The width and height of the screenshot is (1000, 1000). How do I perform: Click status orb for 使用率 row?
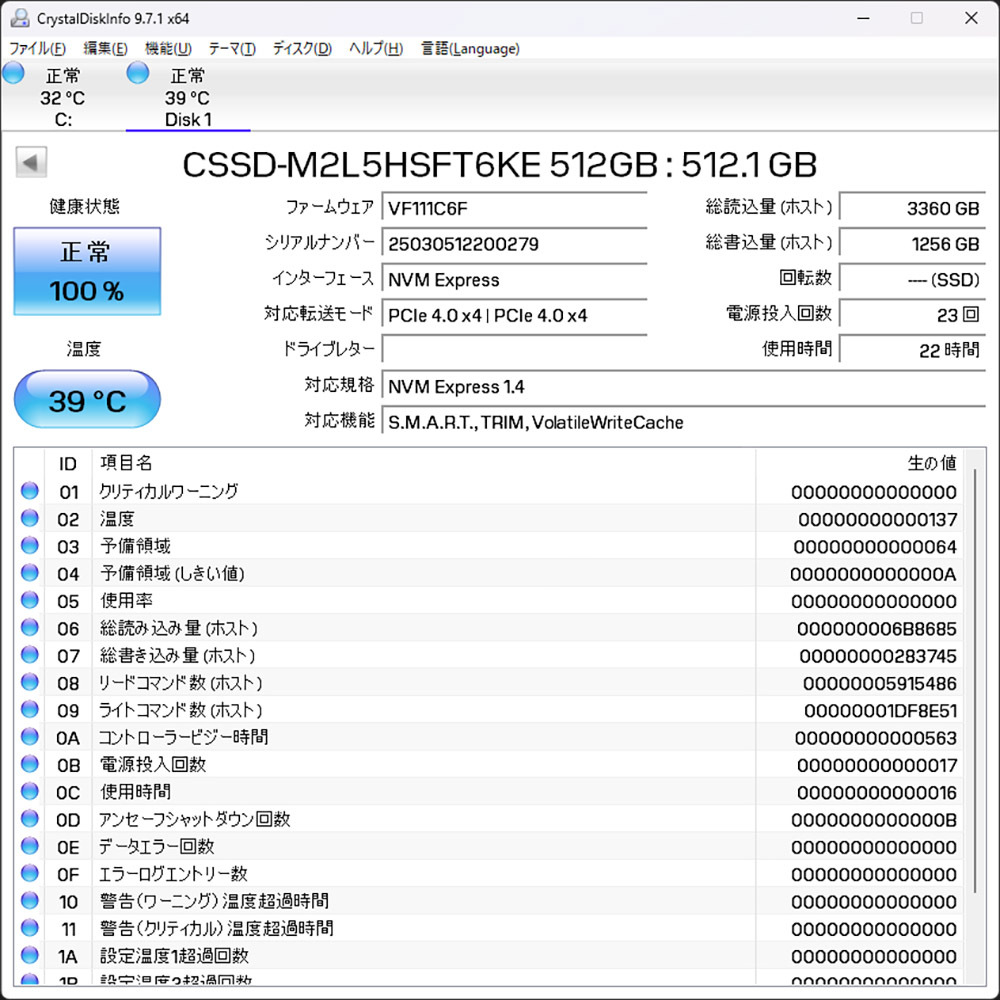click(x=29, y=601)
